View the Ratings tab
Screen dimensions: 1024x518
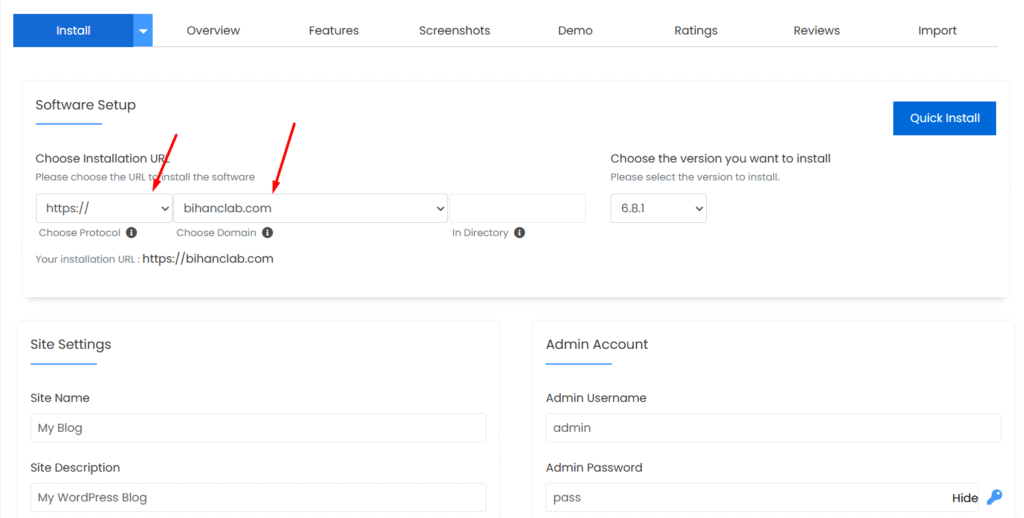point(696,31)
